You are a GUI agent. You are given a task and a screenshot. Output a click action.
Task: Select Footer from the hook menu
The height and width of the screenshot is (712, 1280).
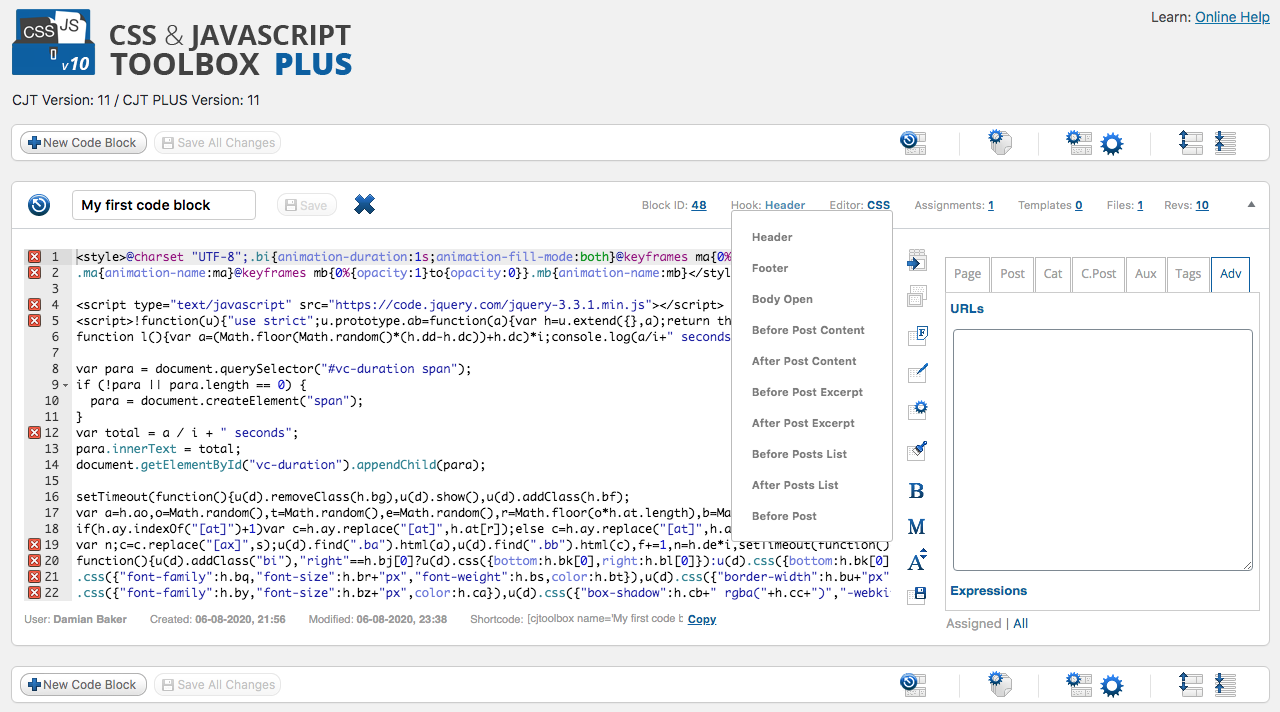[x=770, y=268]
